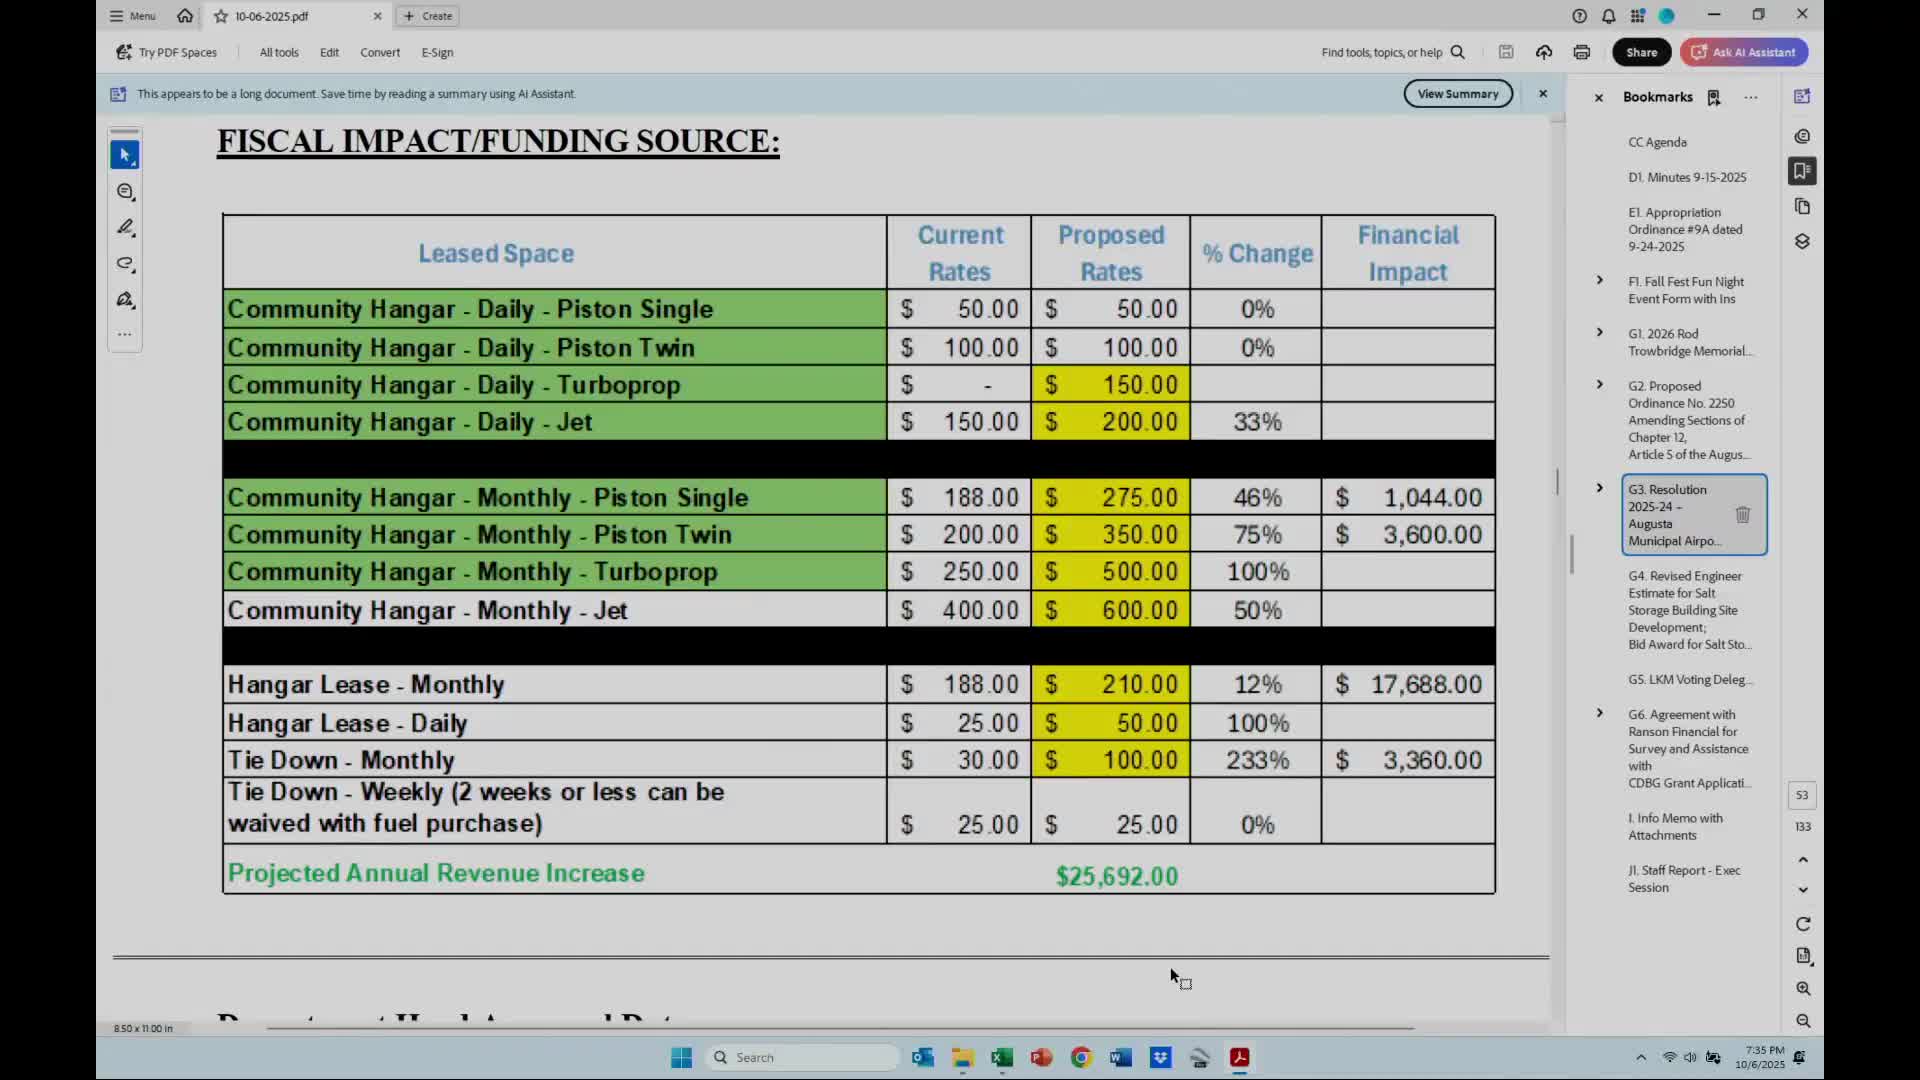Open the G4 Revised Engineer Estimate bookmark
This screenshot has width=1920, height=1080.
[1686, 610]
